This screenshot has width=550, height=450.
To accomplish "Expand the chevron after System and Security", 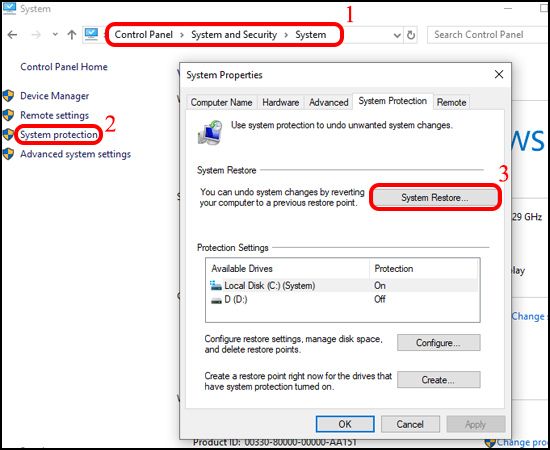I will 286,35.
